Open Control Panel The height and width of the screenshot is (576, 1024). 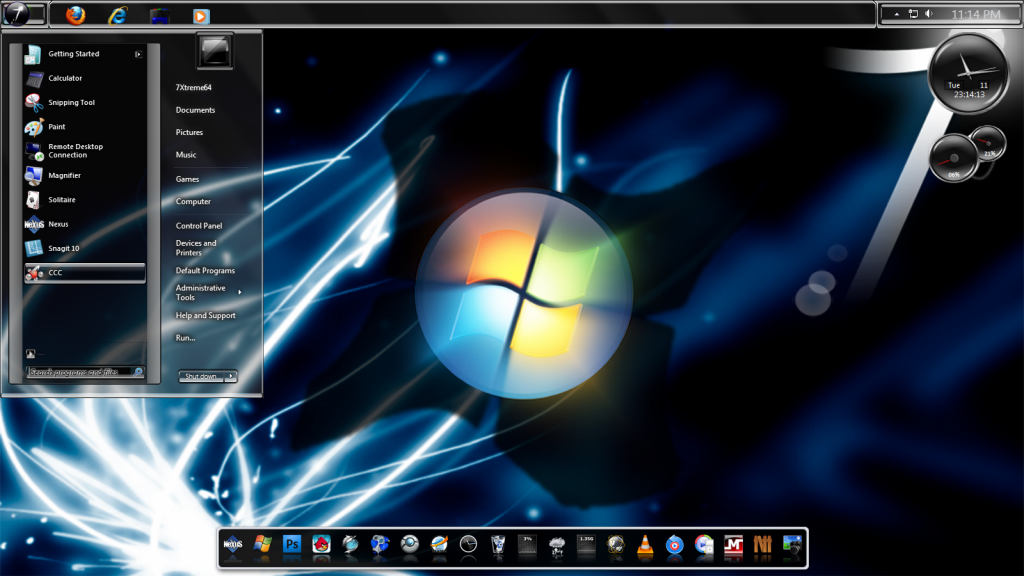coord(199,226)
